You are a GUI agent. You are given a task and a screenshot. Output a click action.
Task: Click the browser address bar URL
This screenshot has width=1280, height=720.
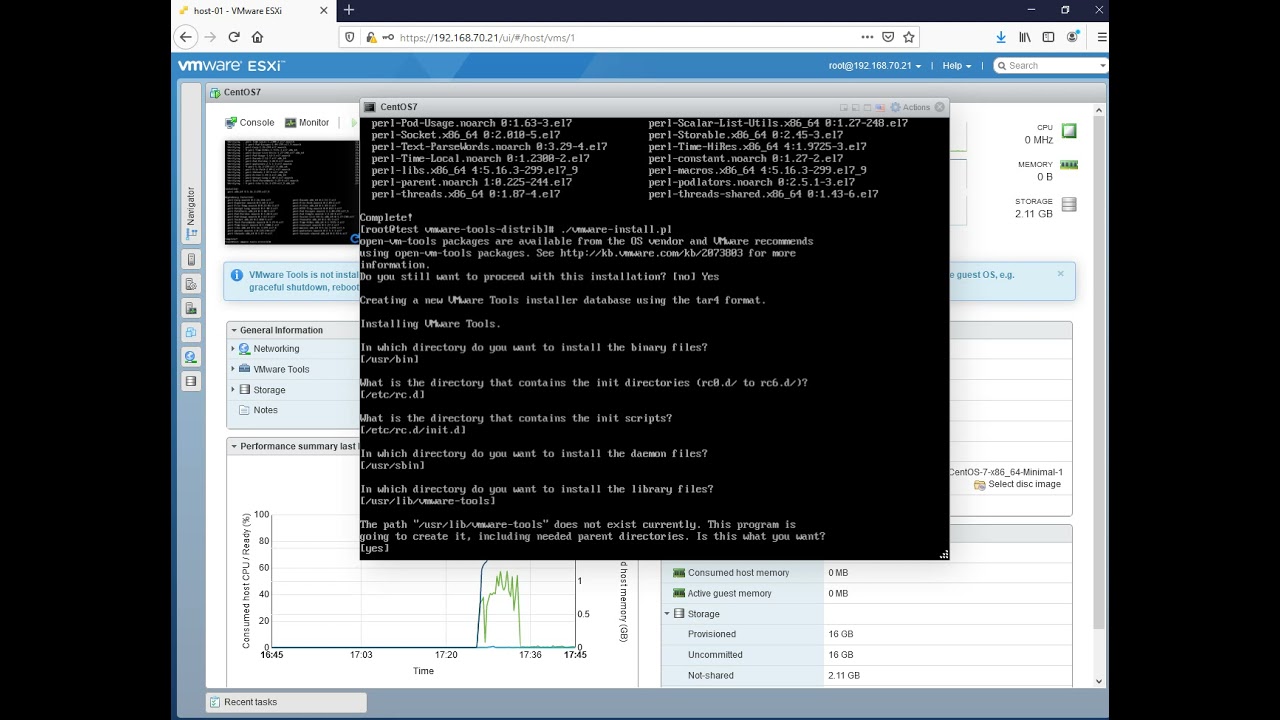tap(487, 38)
